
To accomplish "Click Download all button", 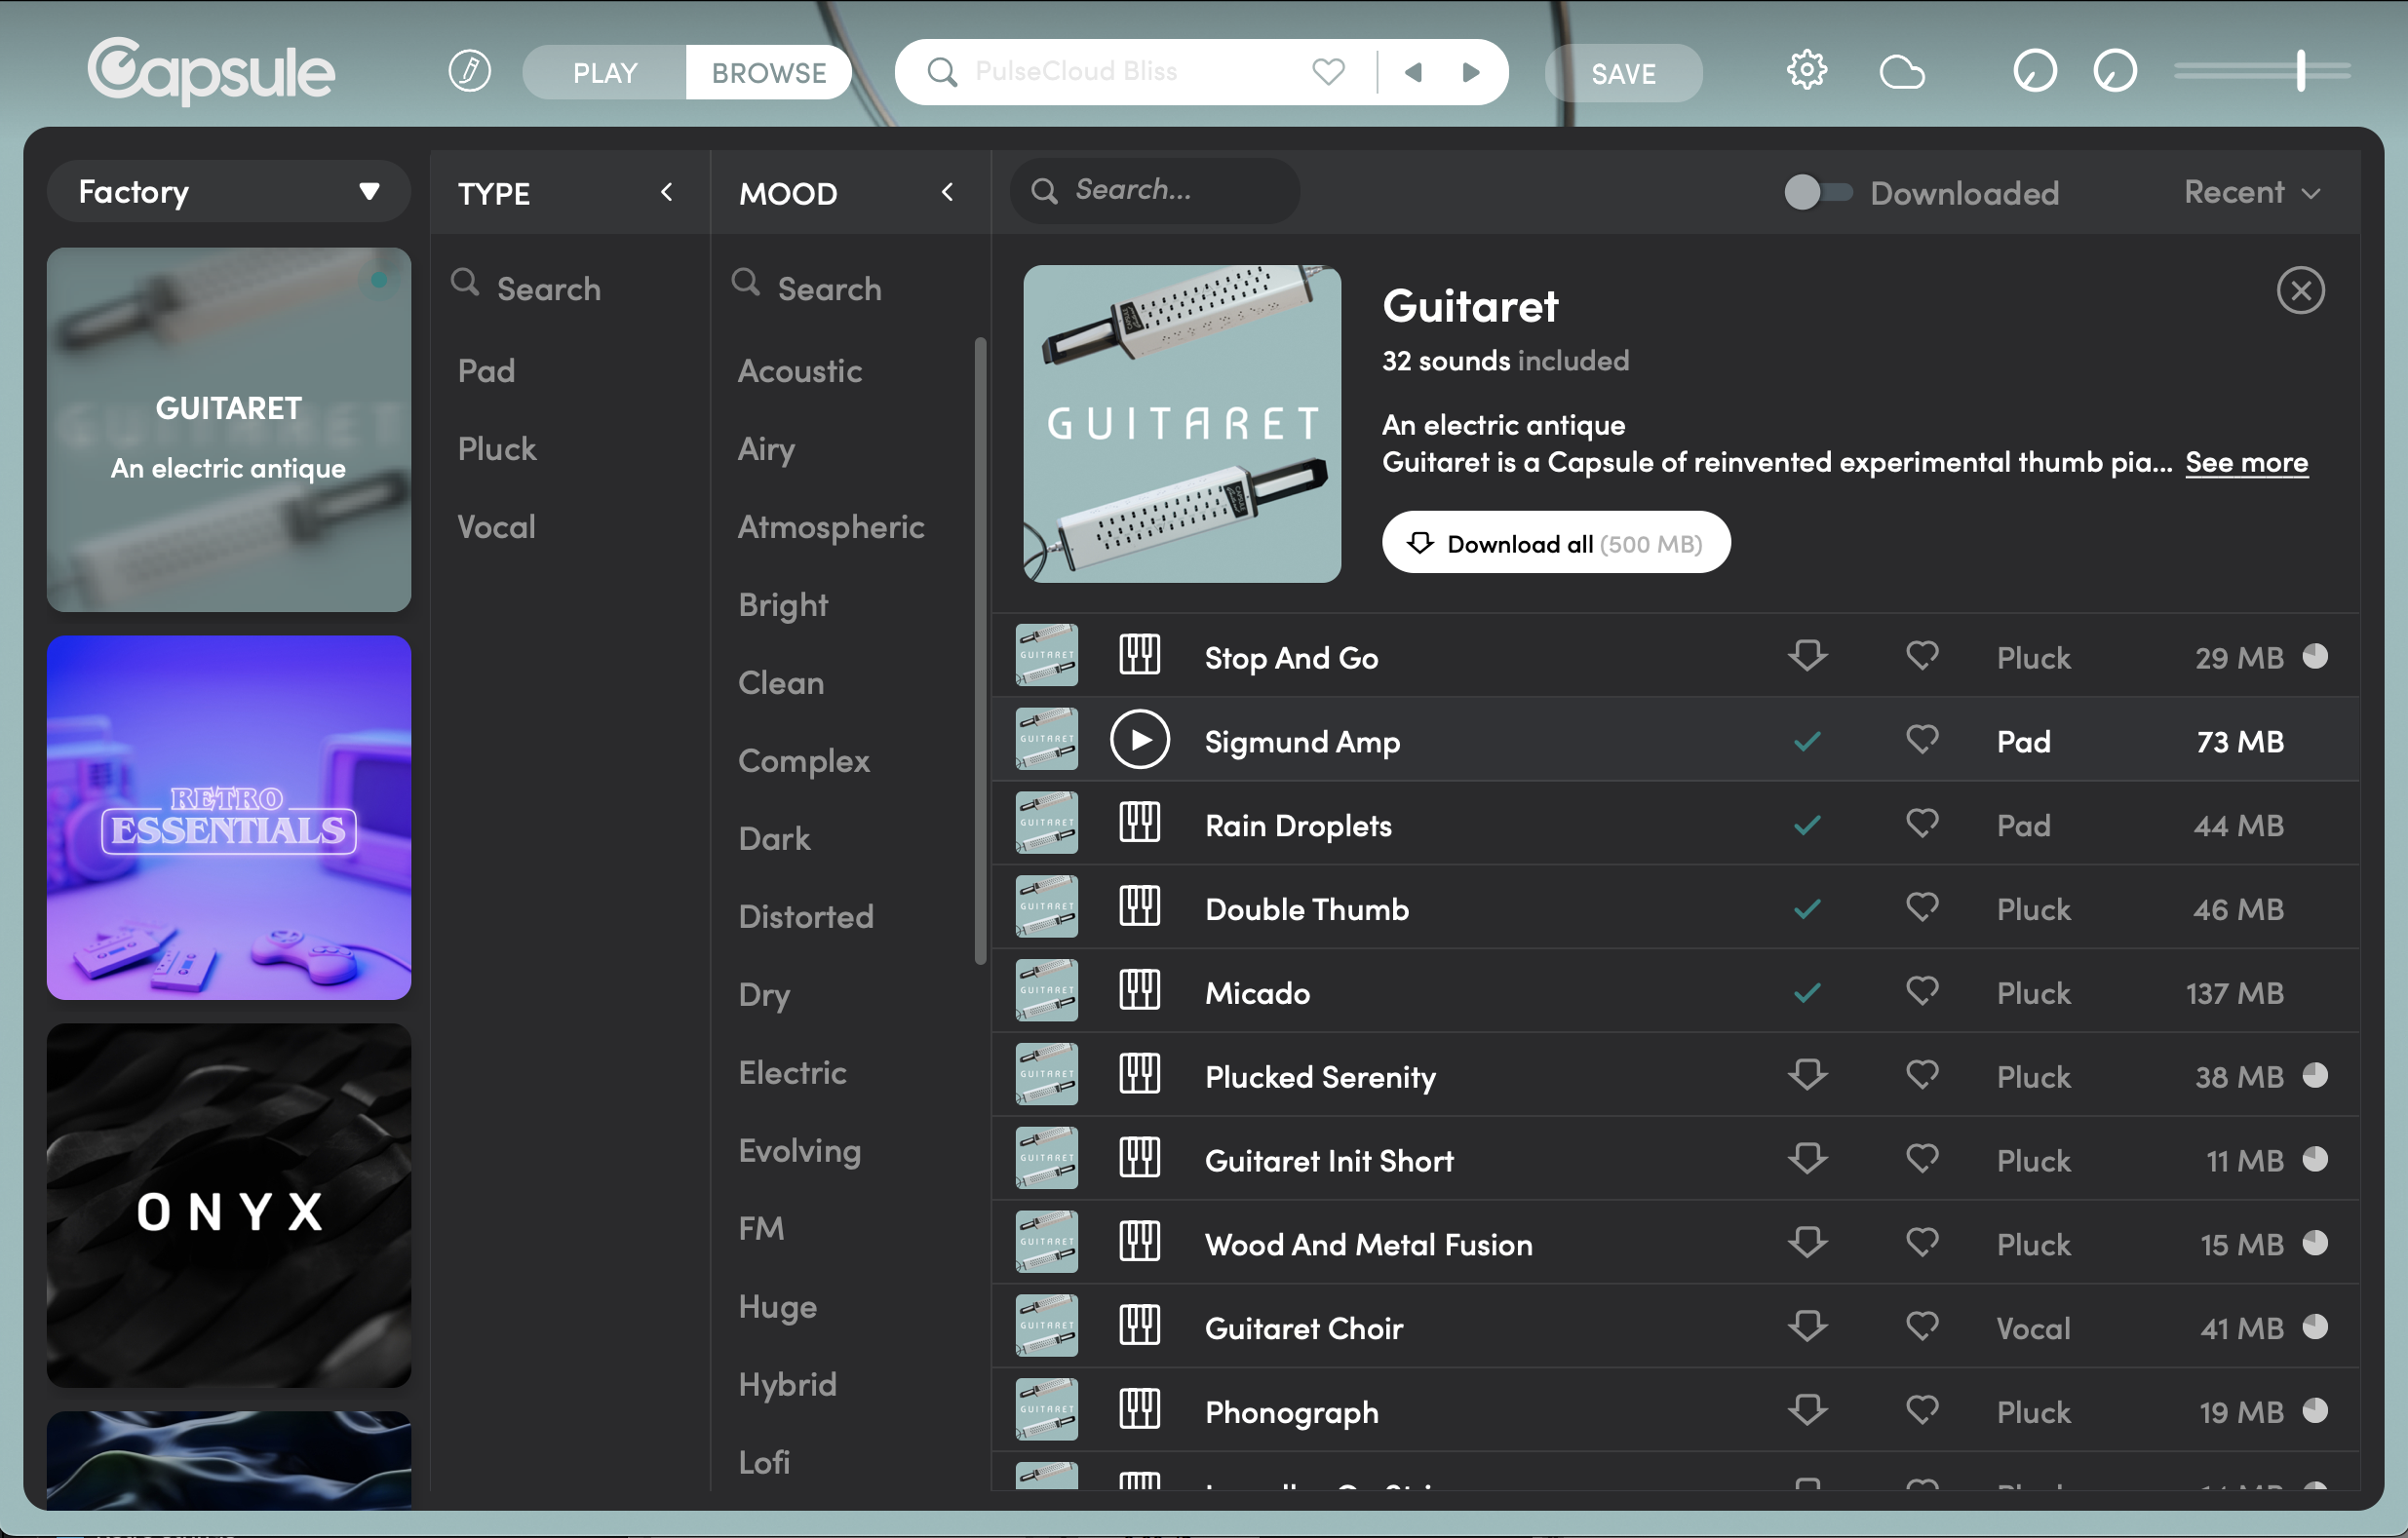I will pyautogui.click(x=1555, y=543).
